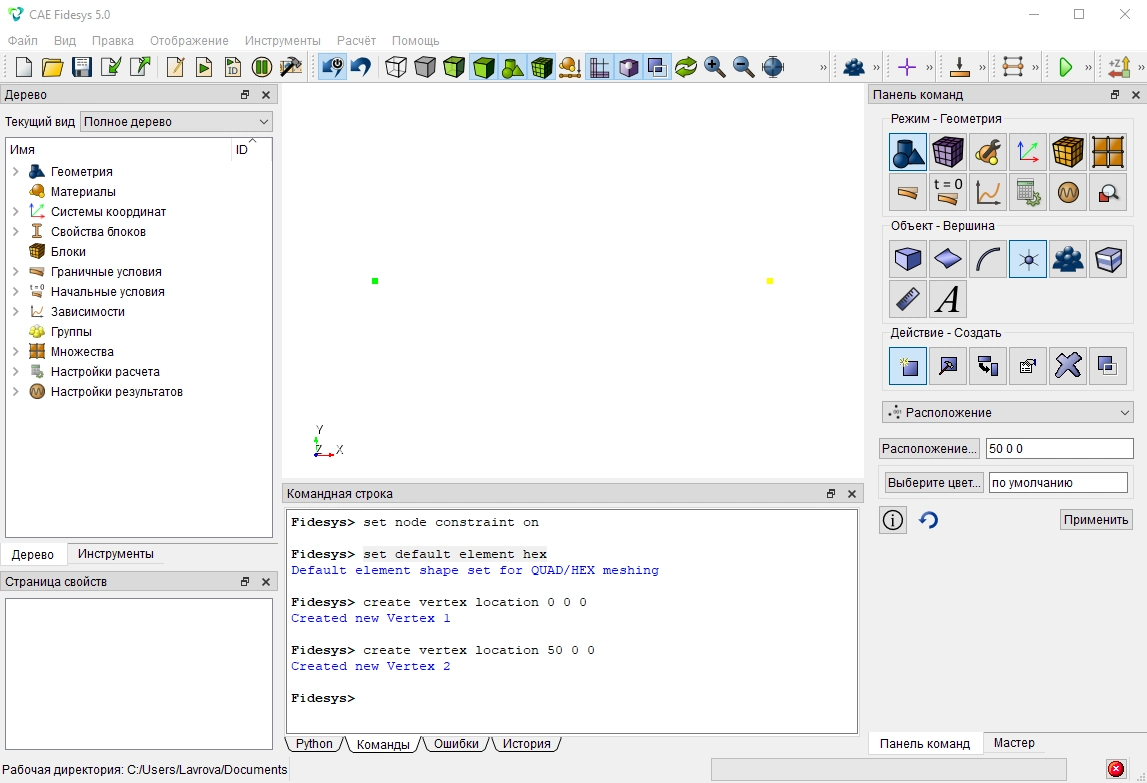Click zoom in magnifier icon
Viewport: 1147px width, 783px height.
(x=715, y=67)
